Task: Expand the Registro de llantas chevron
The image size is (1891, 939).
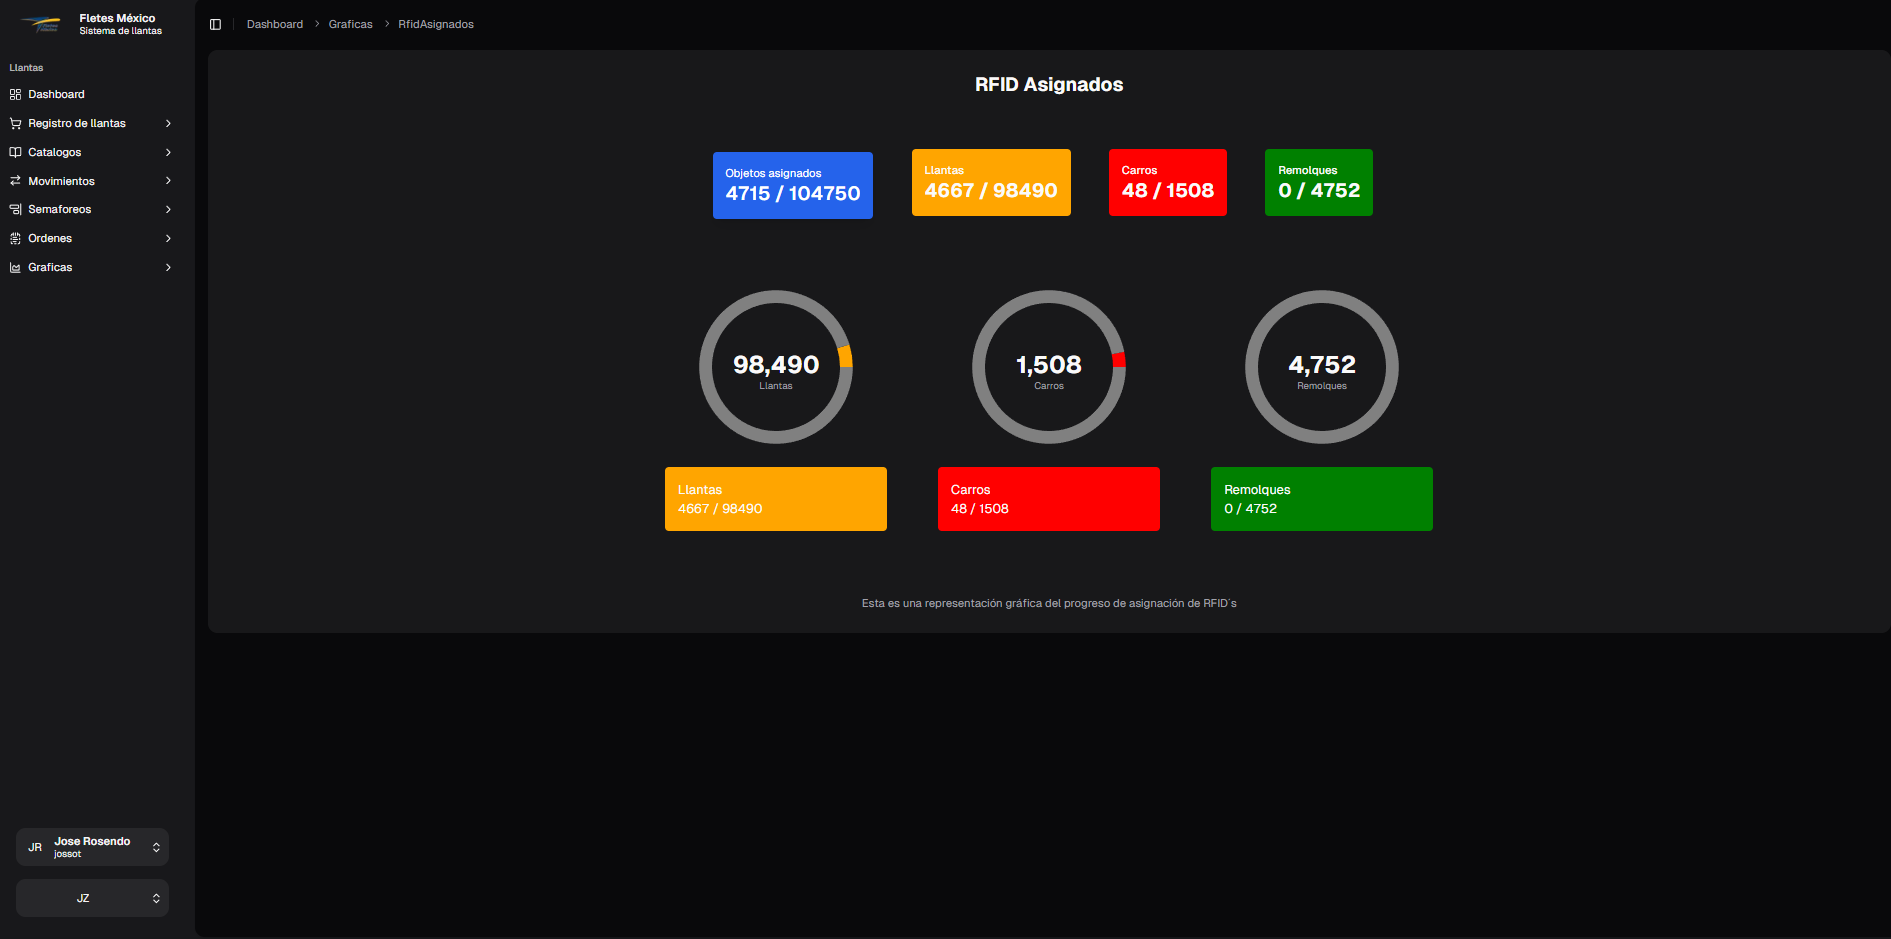Action: 168,123
